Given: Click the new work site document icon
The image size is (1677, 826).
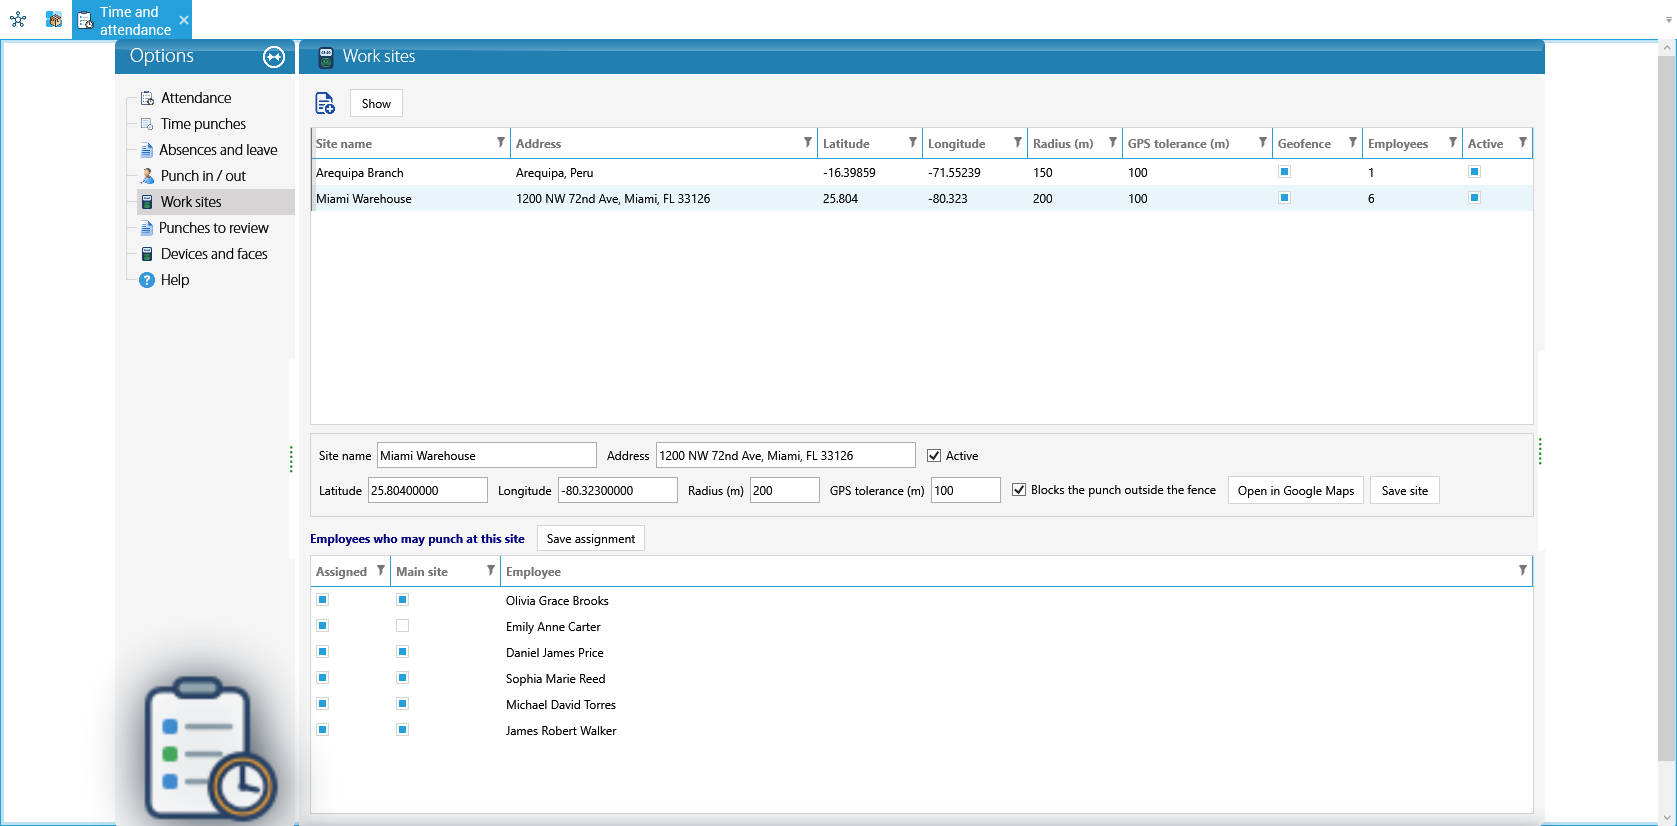Looking at the screenshot, I should (x=325, y=103).
